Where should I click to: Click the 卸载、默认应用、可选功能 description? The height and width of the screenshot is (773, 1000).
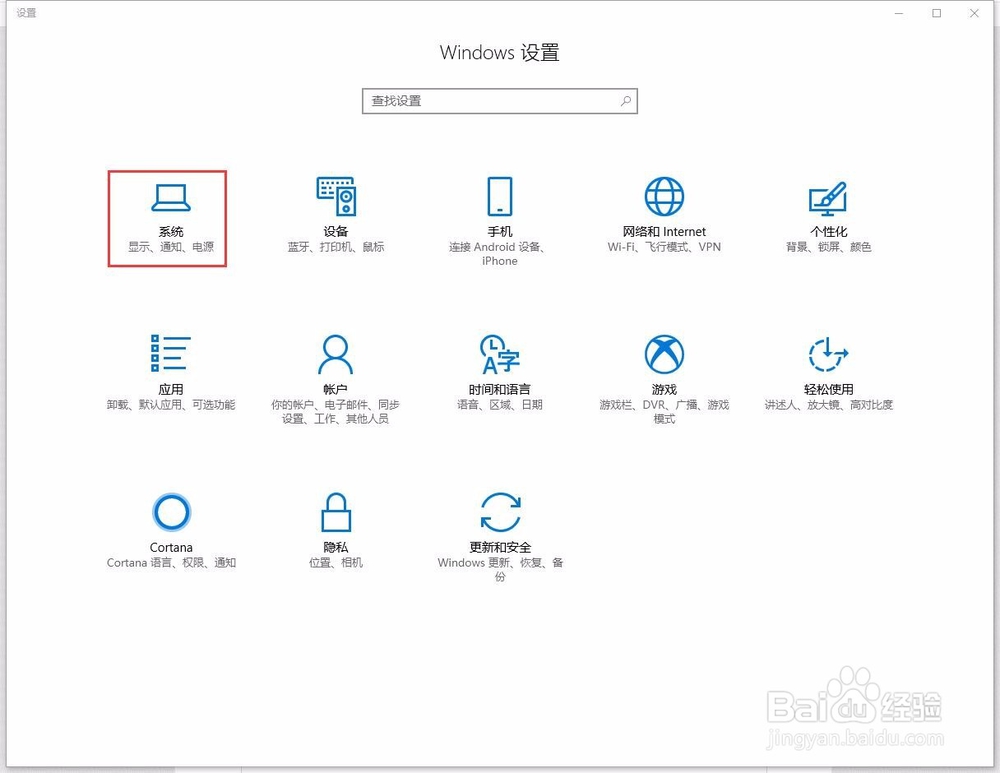click(171, 404)
